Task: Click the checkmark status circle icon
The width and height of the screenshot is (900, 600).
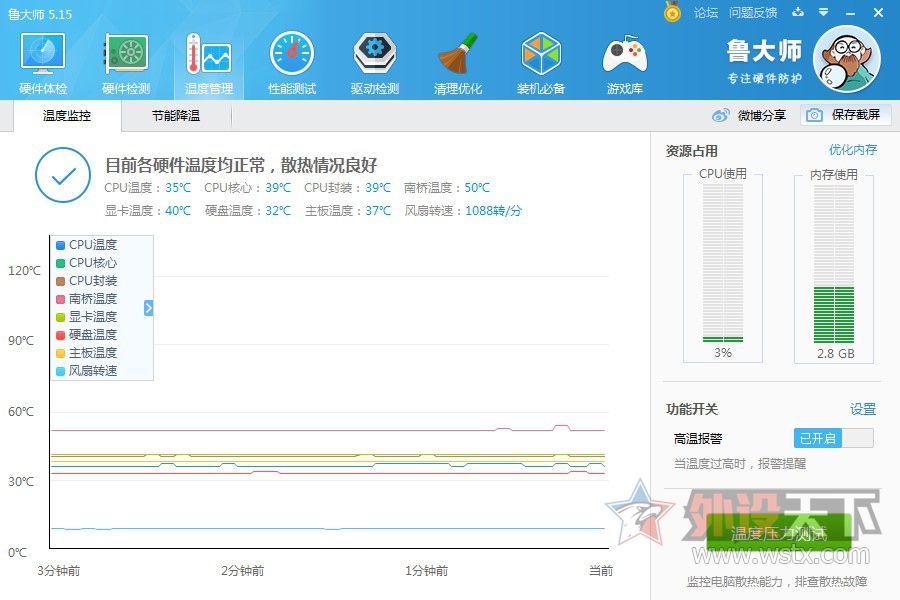Action: click(x=63, y=175)
